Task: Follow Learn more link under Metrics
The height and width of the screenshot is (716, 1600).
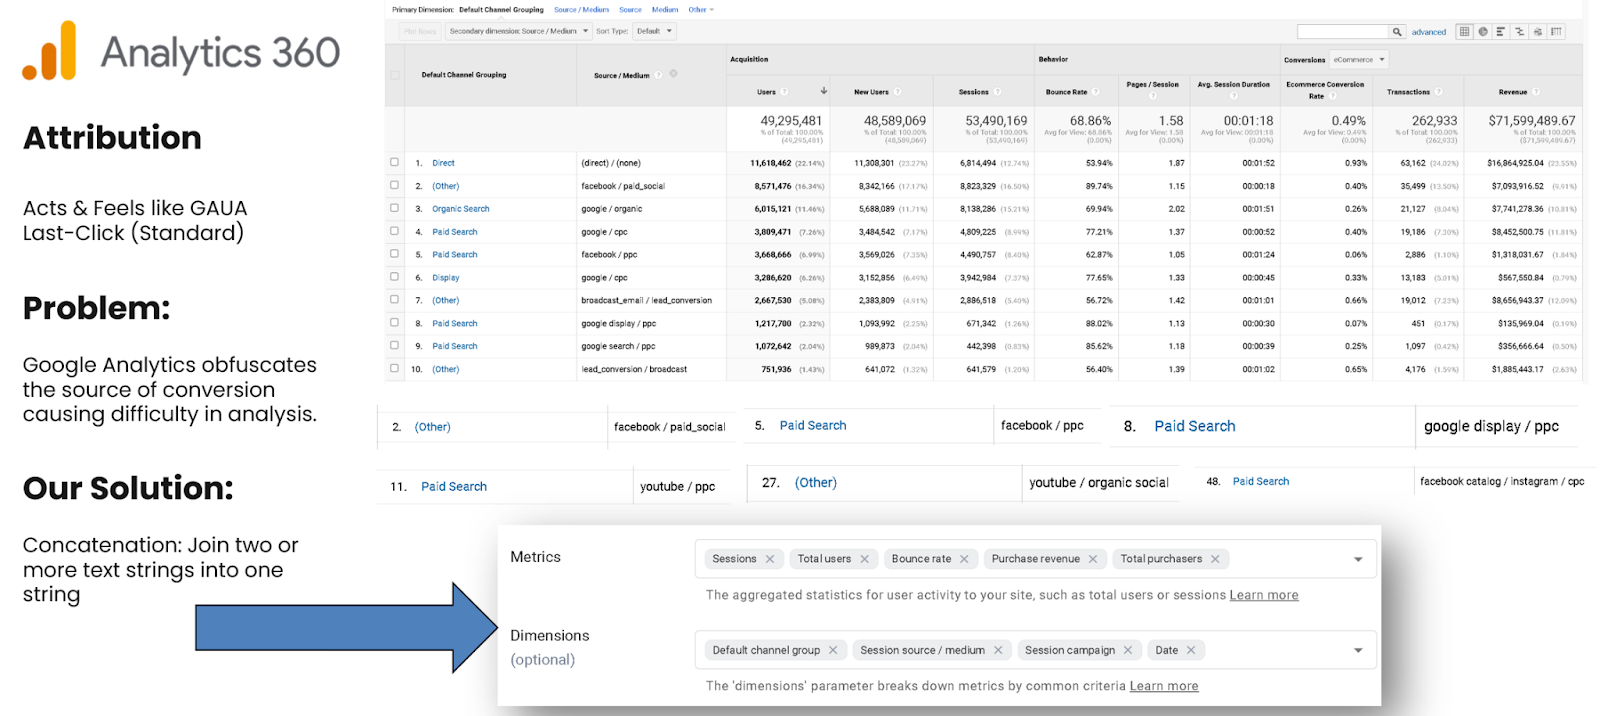Action: pyautogui.click(x=1263, y=595)
